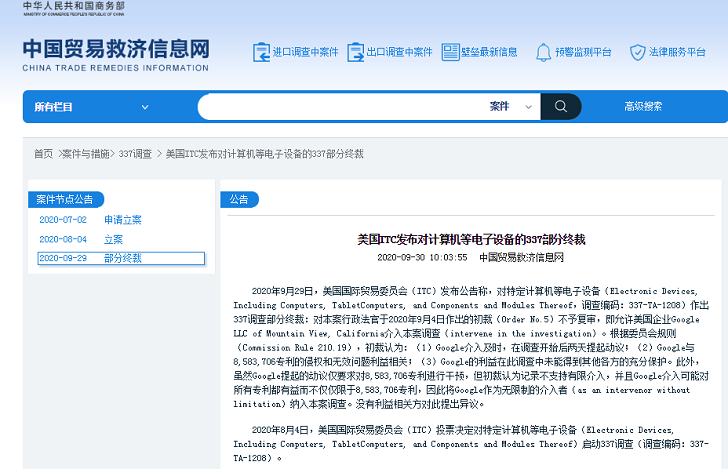Open the 部分终裁 case node
The image size is (728, 469).
pos(123,258)
